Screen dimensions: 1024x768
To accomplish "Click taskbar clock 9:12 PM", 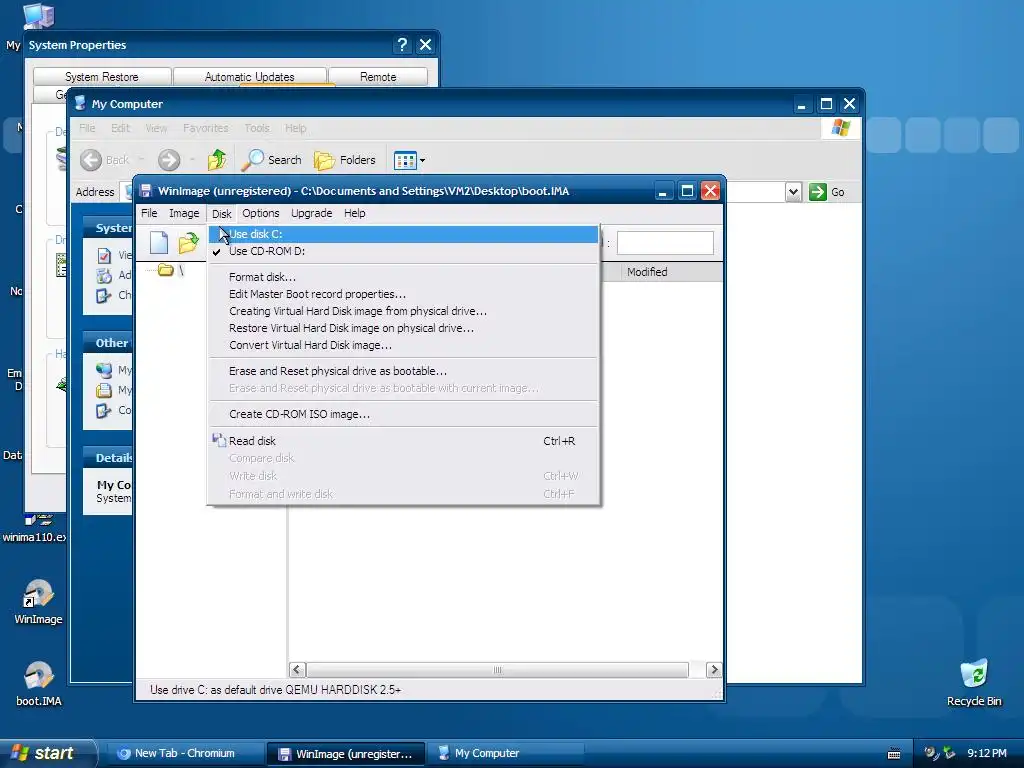I will pos(987,753).
